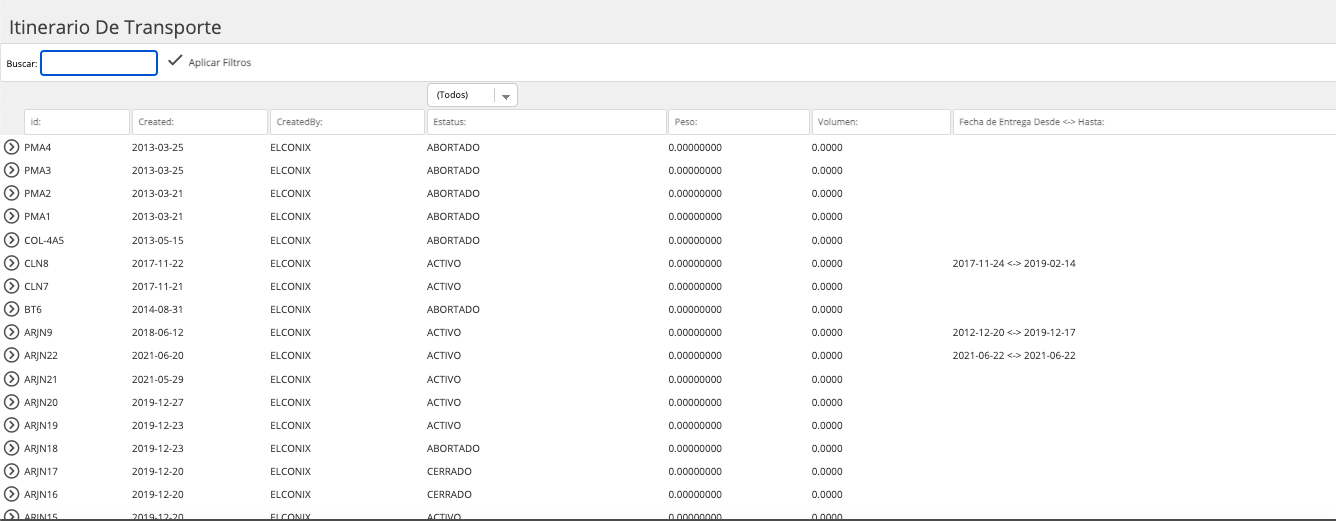Screen dimensions: 1336x521
Task: Open details arrow for row PMA4
Action: pos(12,147)
